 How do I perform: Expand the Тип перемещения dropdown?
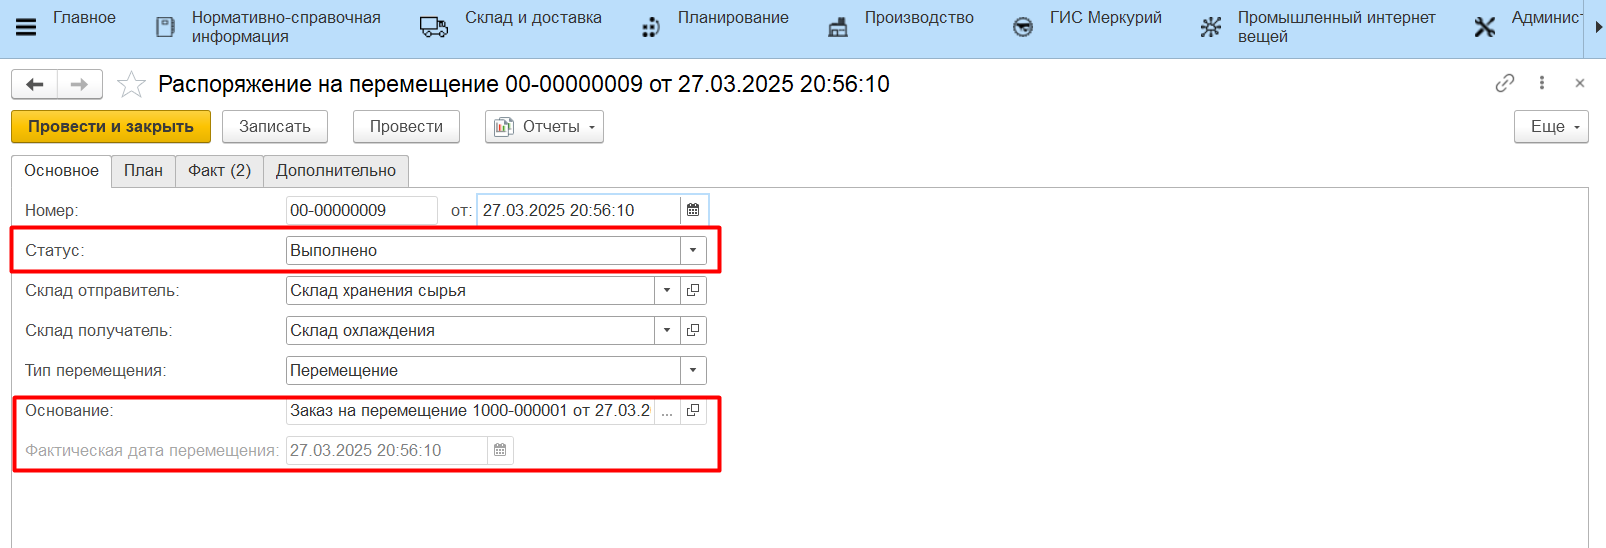click(x=693, y=370)
